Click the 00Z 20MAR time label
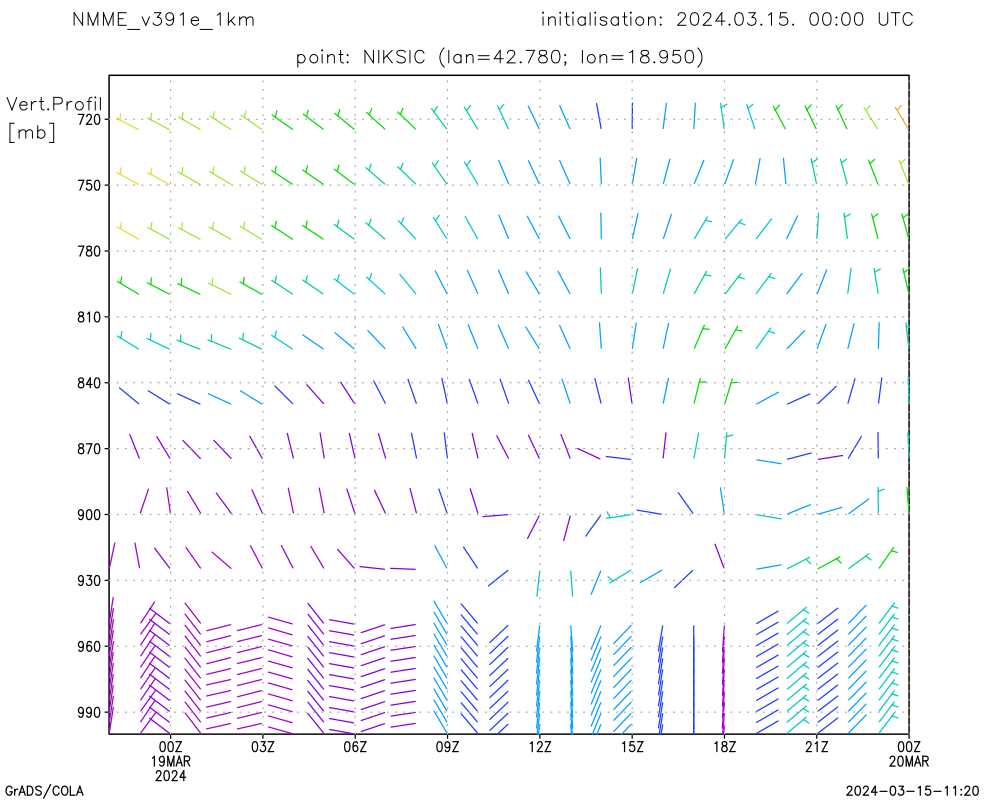 909,754
